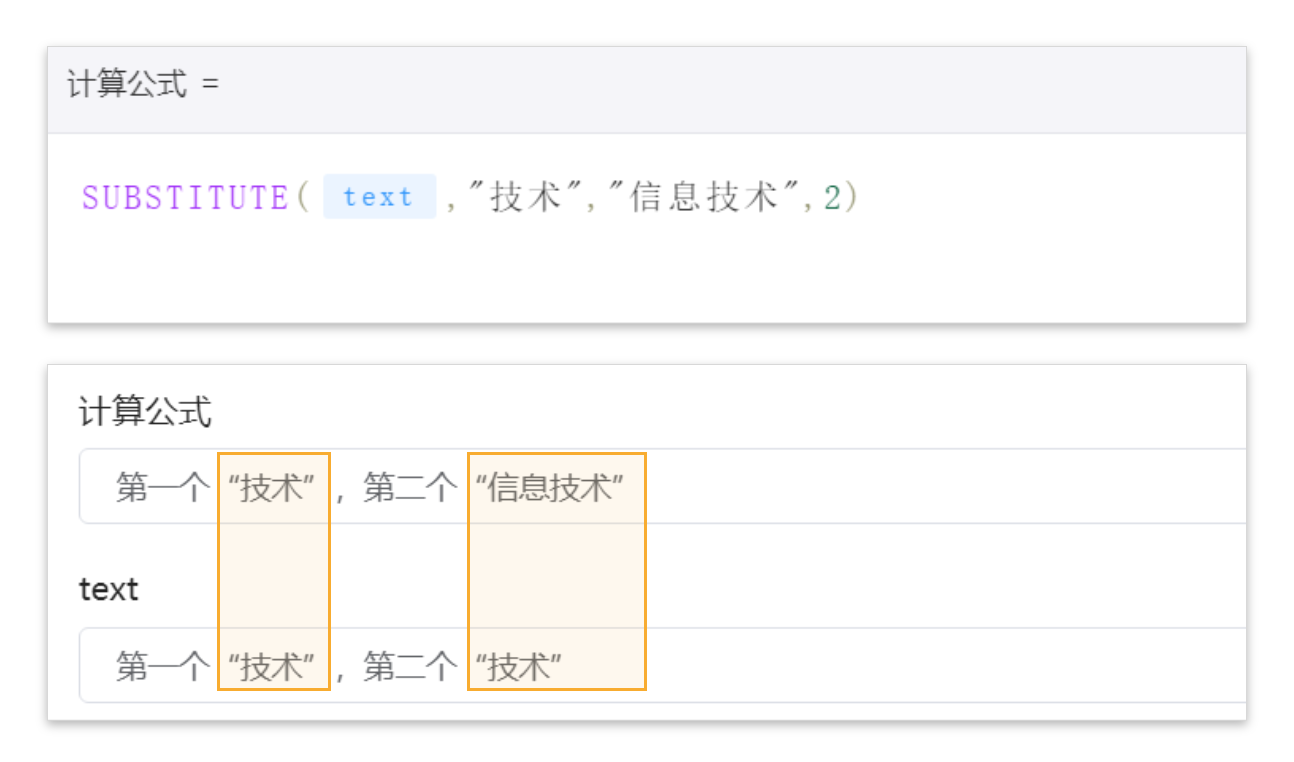Click the first "技术" in the text field
This screenshot has width=1294, height=762.
(272, 666)
